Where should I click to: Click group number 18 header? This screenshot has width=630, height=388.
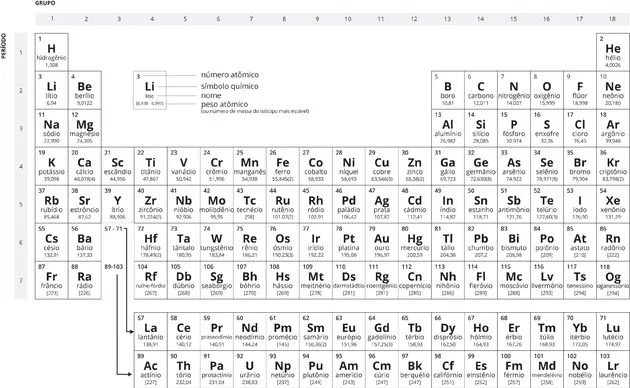(x=612, y=19)
